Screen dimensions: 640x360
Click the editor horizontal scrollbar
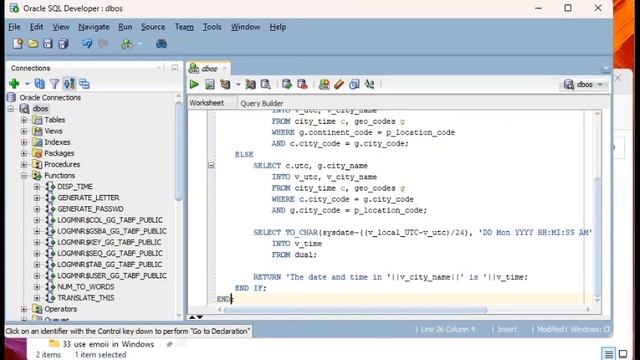(355, 310)
